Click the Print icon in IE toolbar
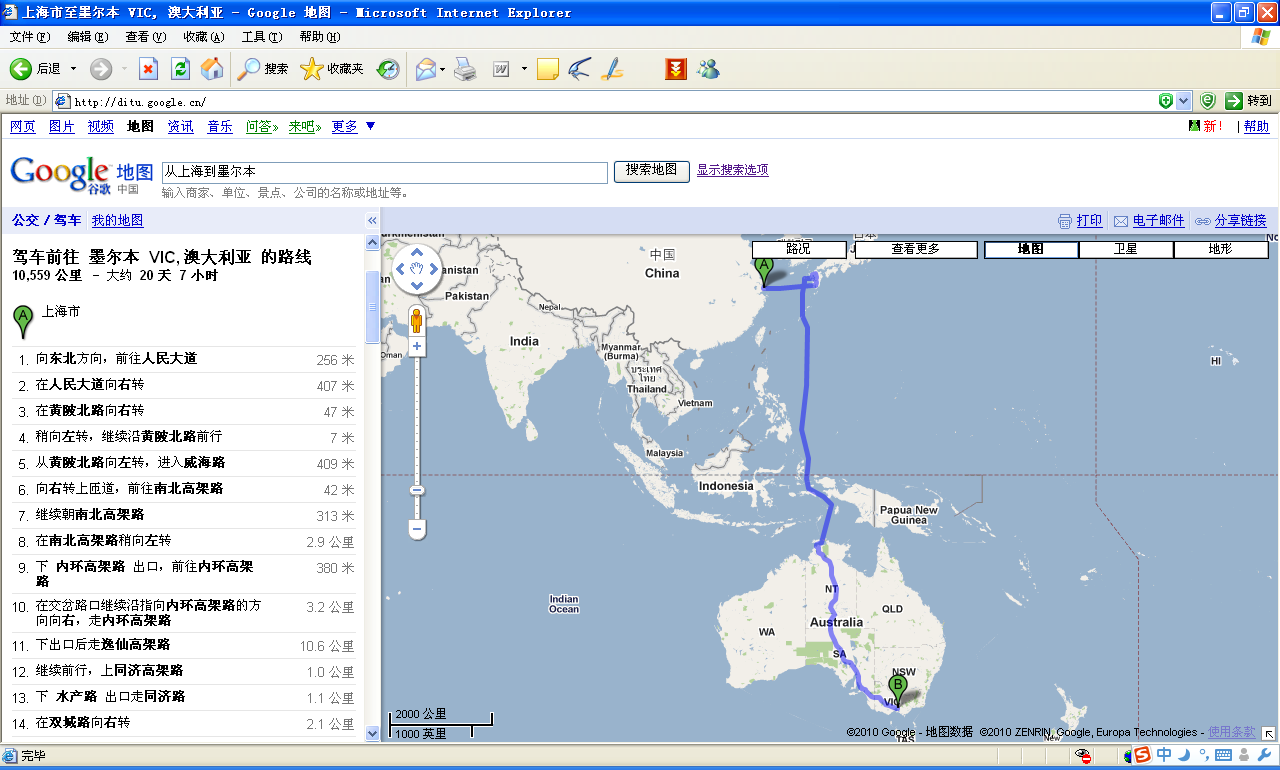 tap(465, 69)
